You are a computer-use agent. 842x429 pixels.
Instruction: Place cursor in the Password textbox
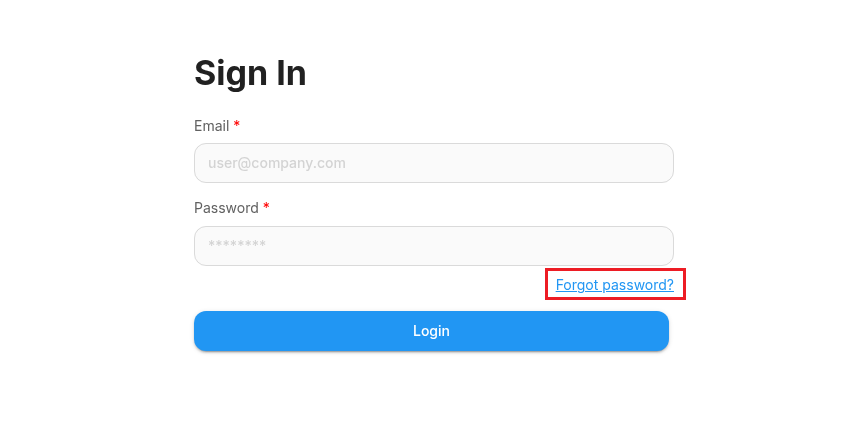point(433,246)
